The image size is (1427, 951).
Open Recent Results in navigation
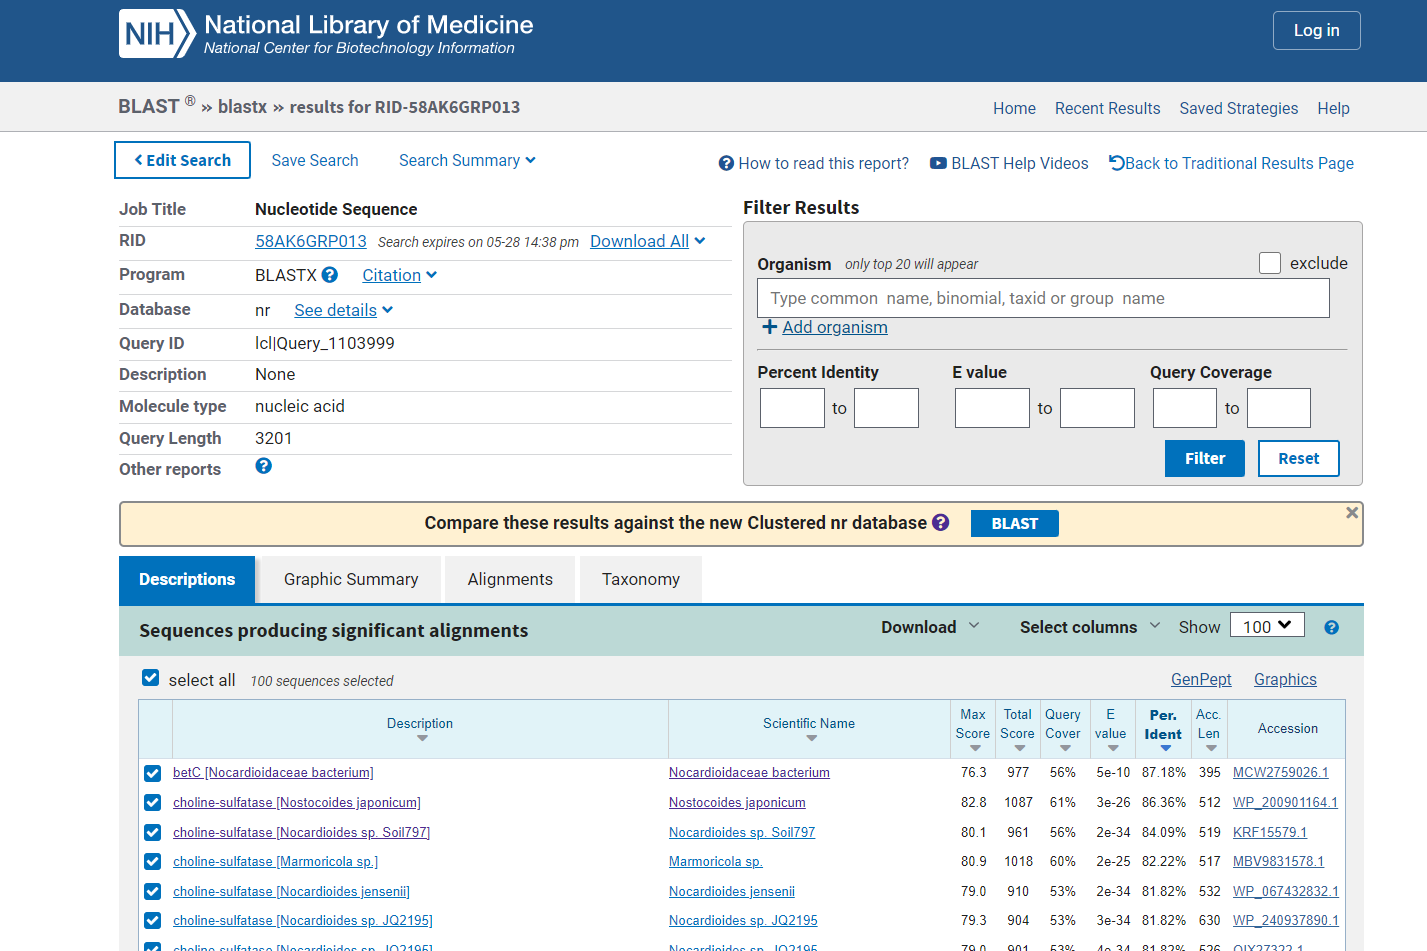coord(1107,108)
